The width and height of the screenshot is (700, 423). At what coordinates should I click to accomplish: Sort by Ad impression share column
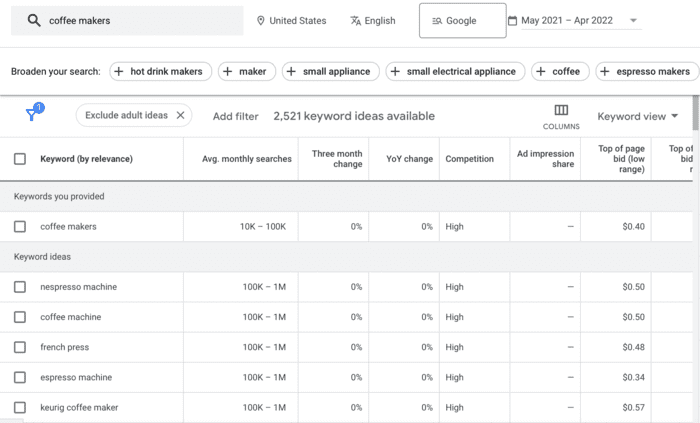546,159
